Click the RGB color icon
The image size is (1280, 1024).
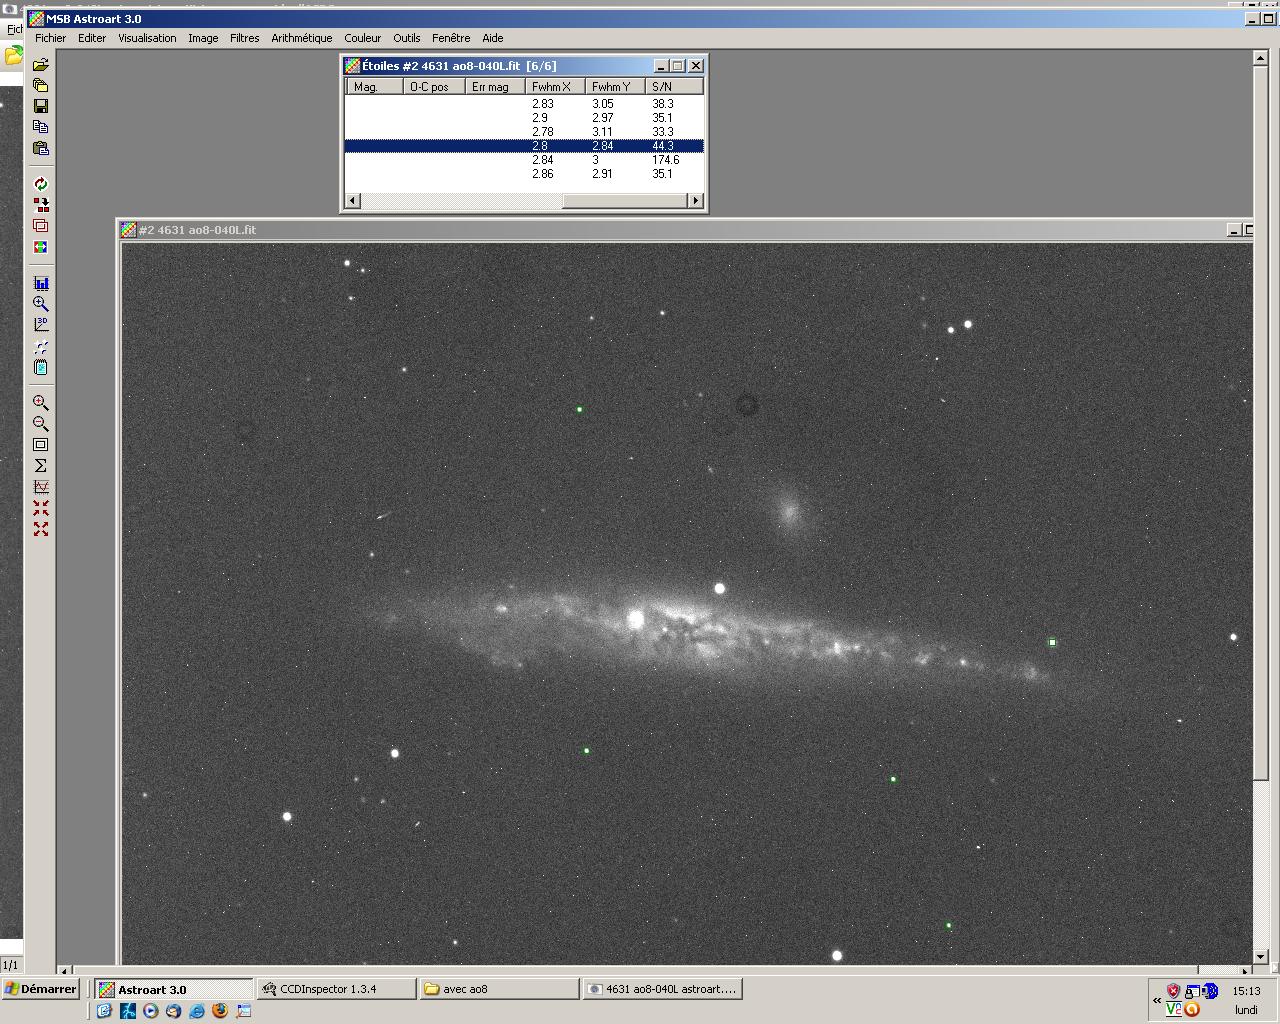point(41,247)
